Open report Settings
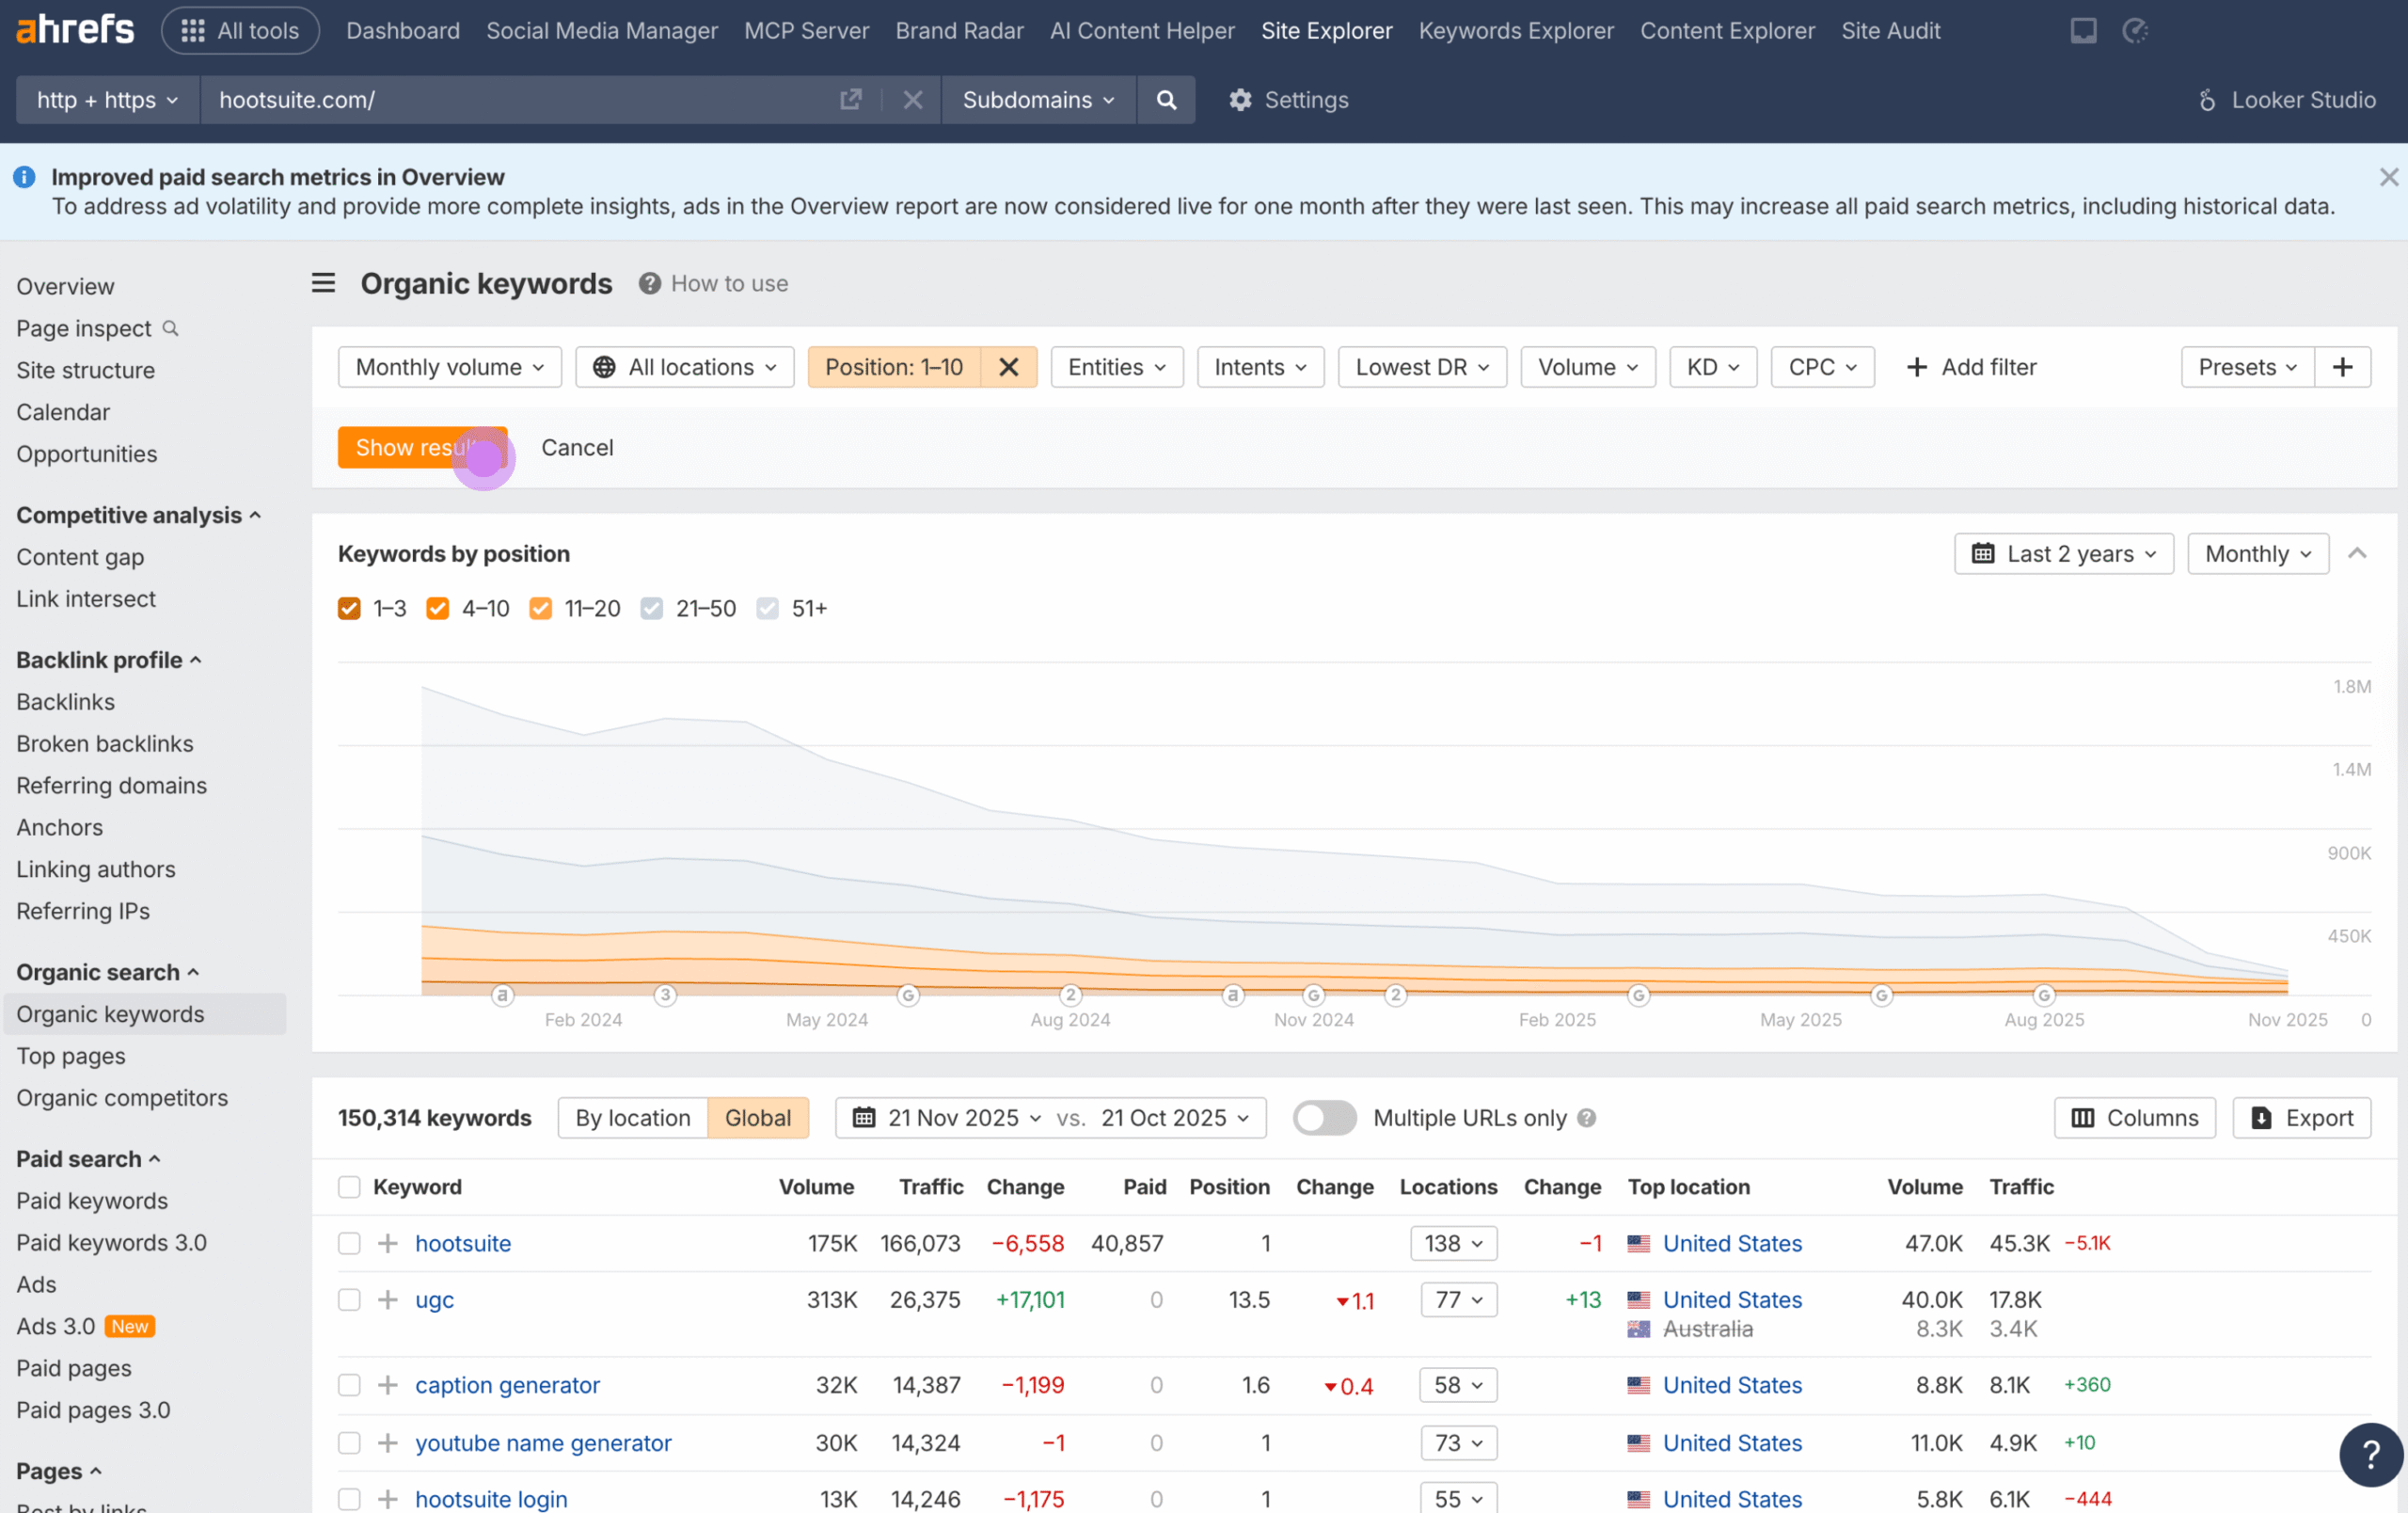Viewport: 2408px width, 1513px height. (1289, 100)
